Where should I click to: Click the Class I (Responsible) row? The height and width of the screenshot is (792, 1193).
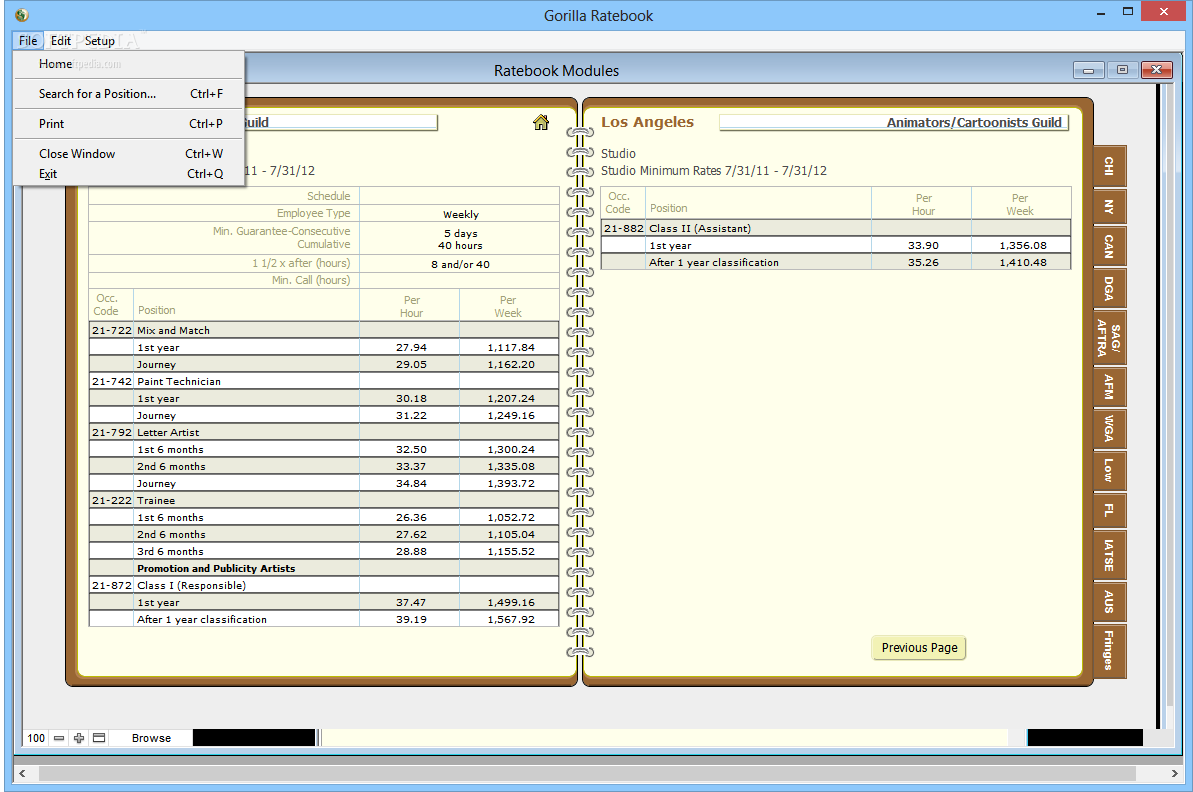[324, 585]
